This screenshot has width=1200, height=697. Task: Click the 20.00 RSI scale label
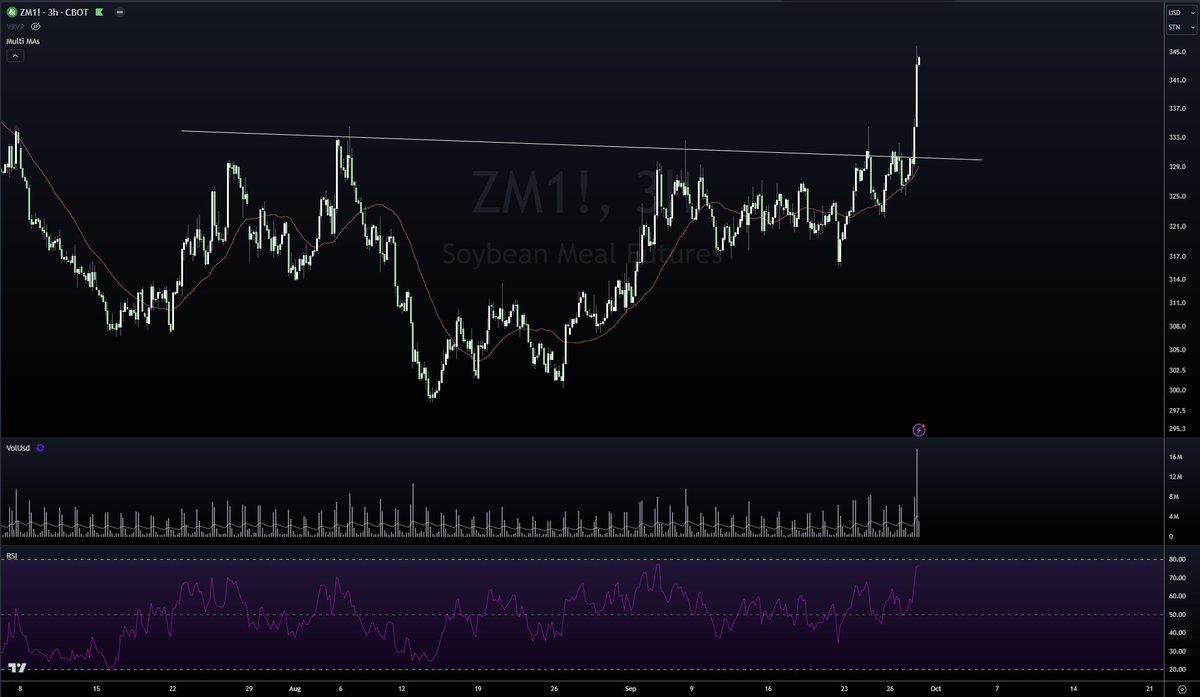point(1177,669)
